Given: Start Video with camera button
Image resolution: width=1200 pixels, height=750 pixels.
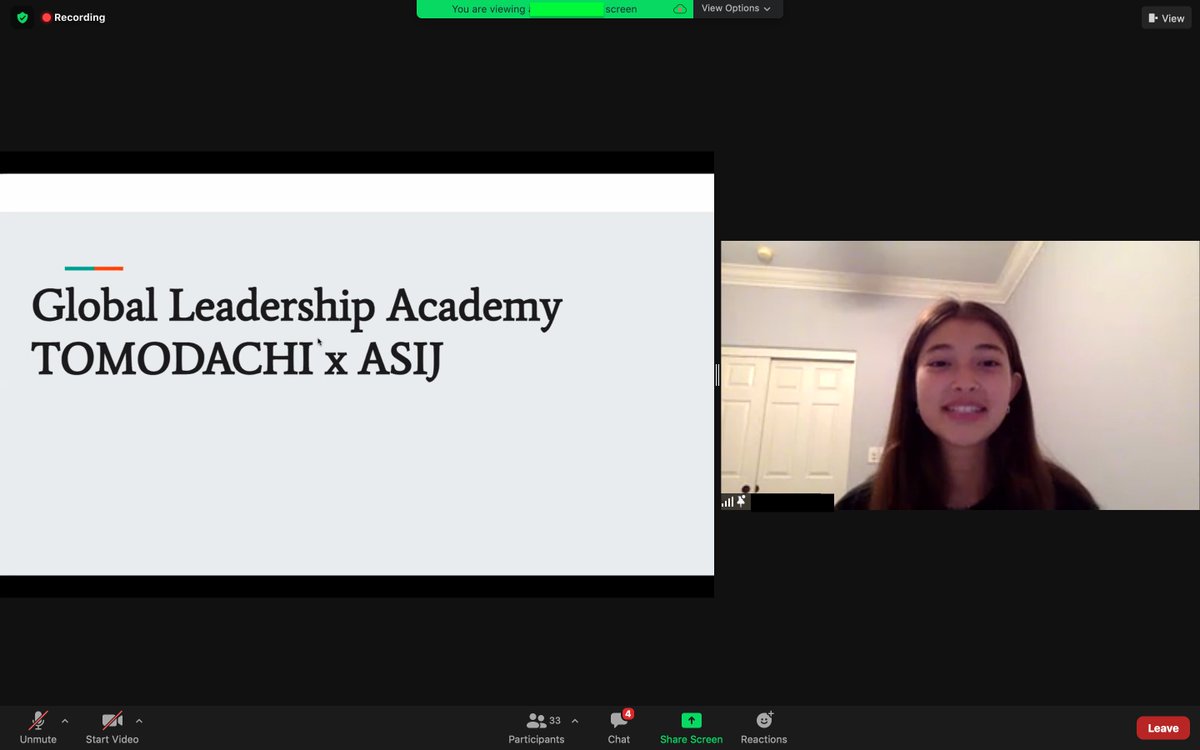Looking at the screenshot, I should point(112,727).
